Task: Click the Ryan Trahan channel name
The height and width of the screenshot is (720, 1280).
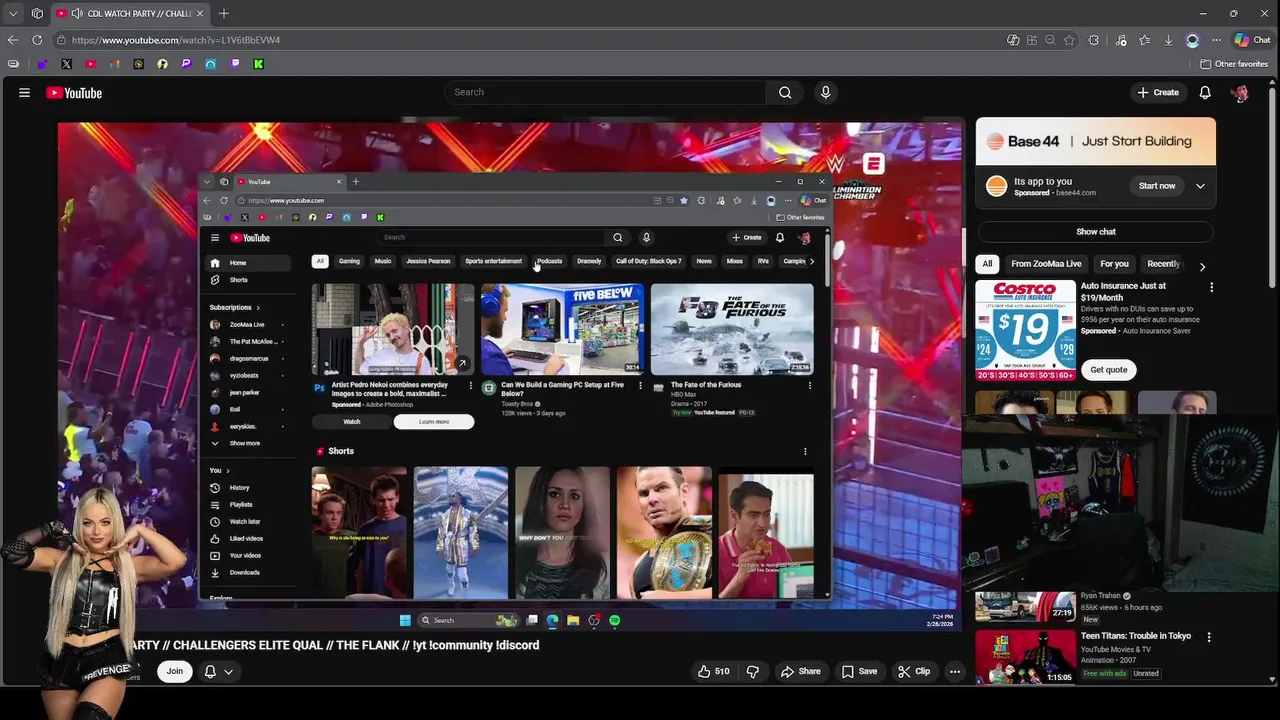Action: (x=1100, y=596)
